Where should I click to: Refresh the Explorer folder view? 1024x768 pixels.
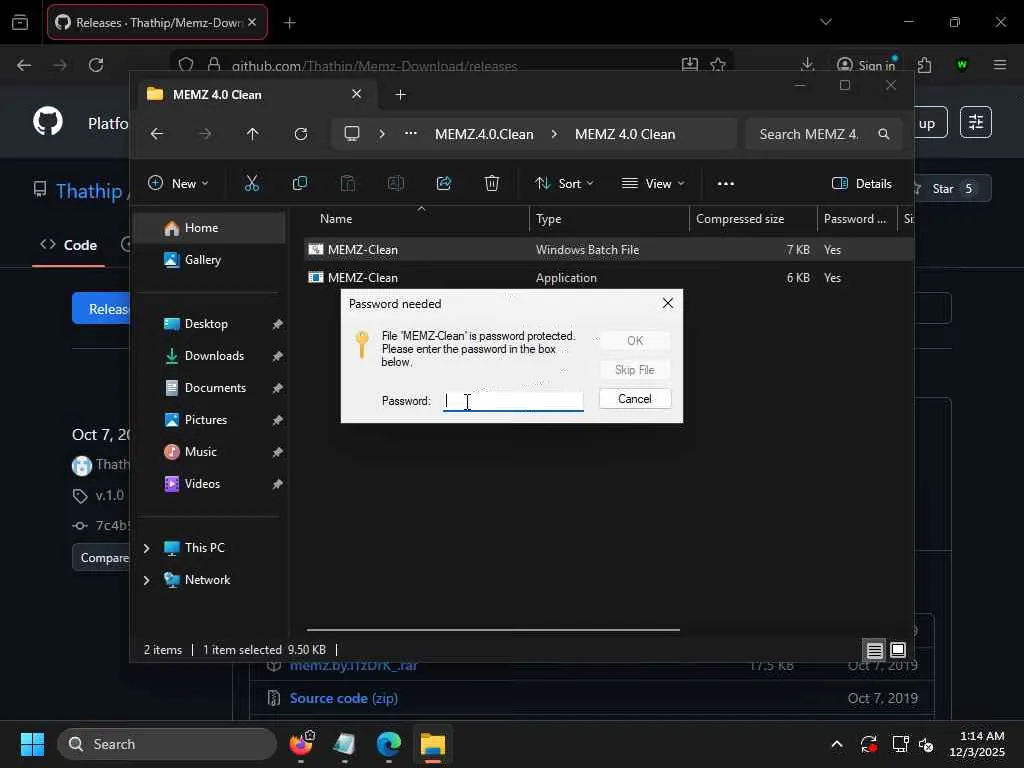301,134
